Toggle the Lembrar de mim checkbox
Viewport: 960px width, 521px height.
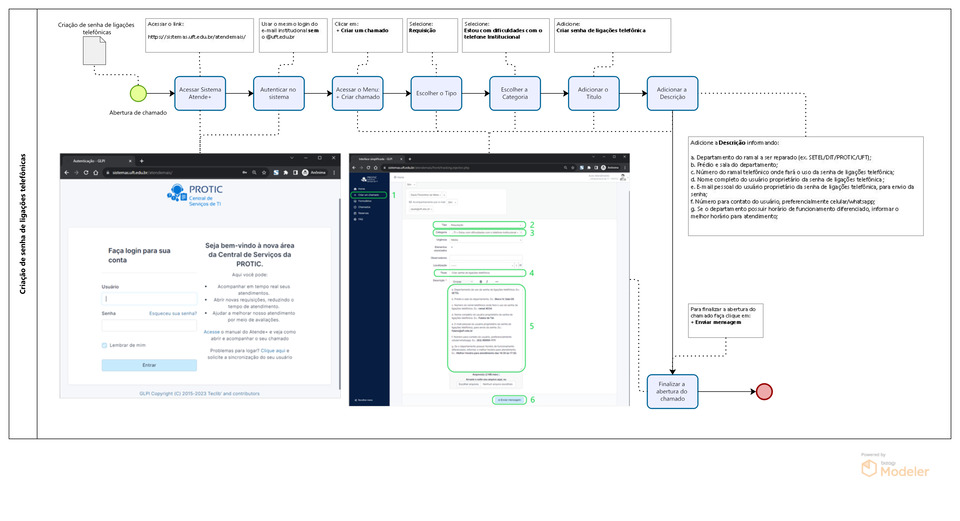[105, 345]
